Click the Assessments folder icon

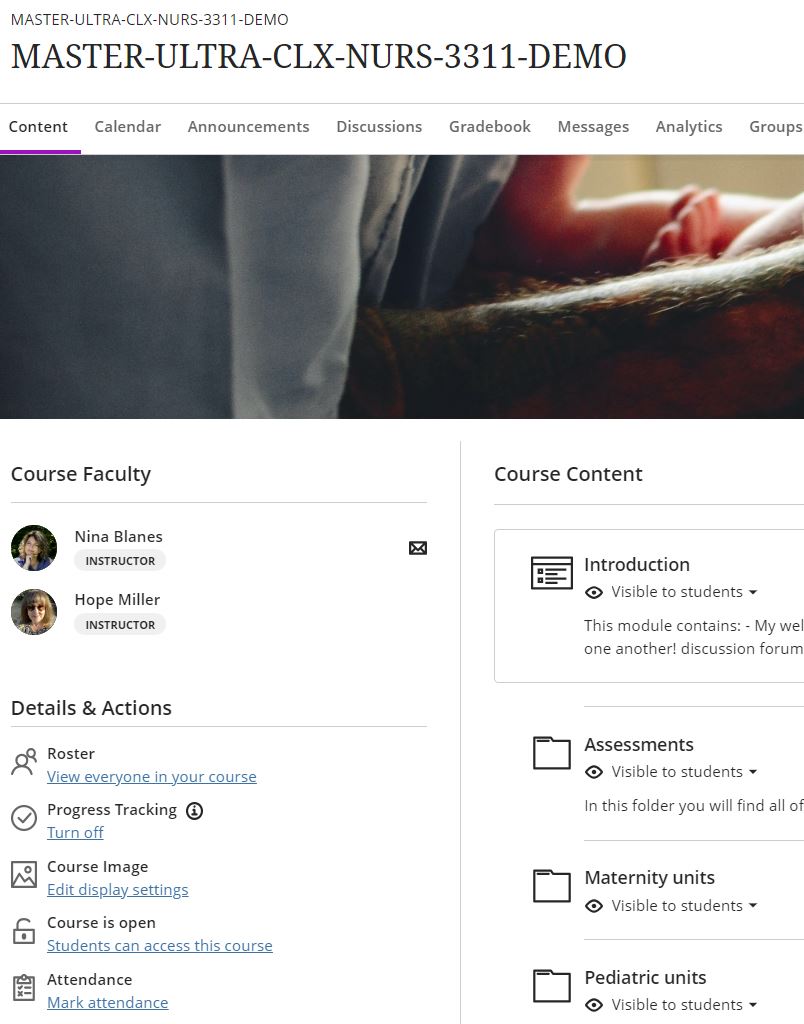coord(551,753)
